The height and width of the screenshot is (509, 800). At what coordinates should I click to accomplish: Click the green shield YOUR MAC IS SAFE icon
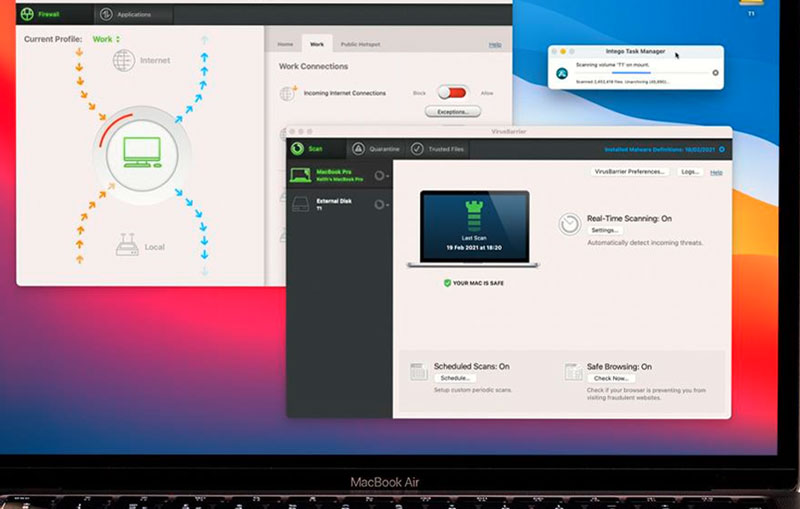[447, 283]
